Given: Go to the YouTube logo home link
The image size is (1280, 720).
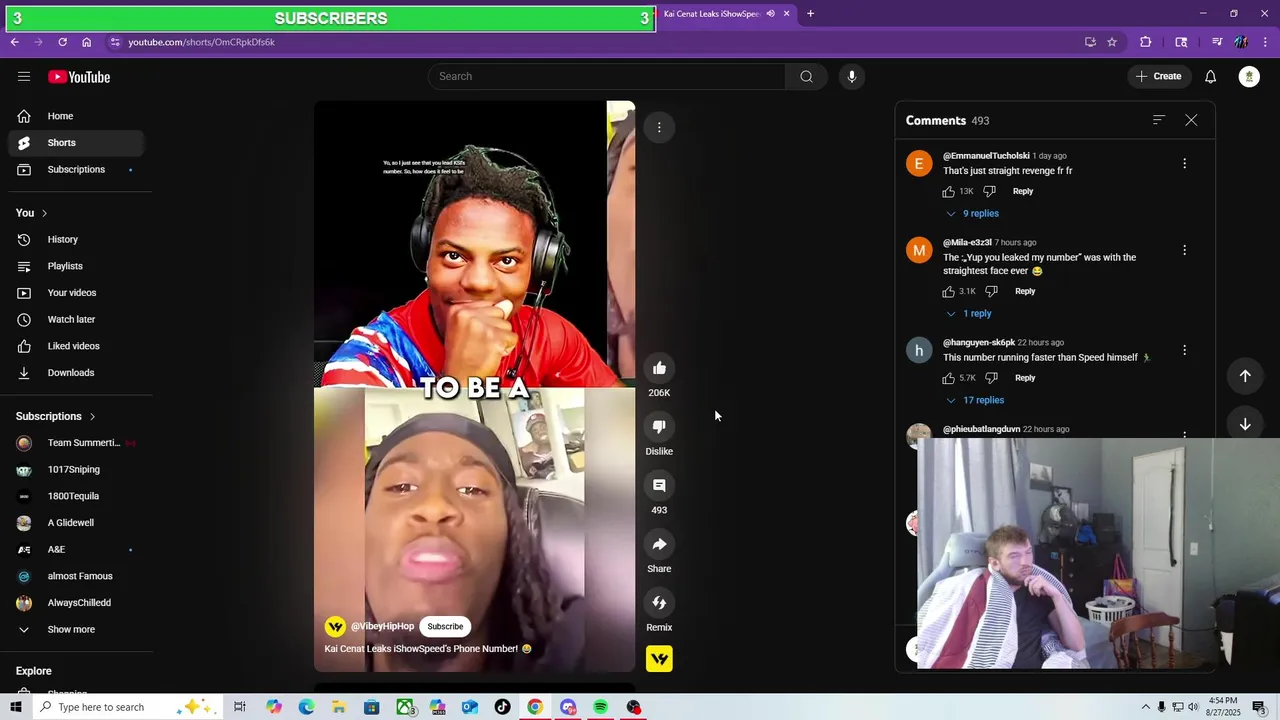Looking at the screenshot, I should tap(79, 77).
